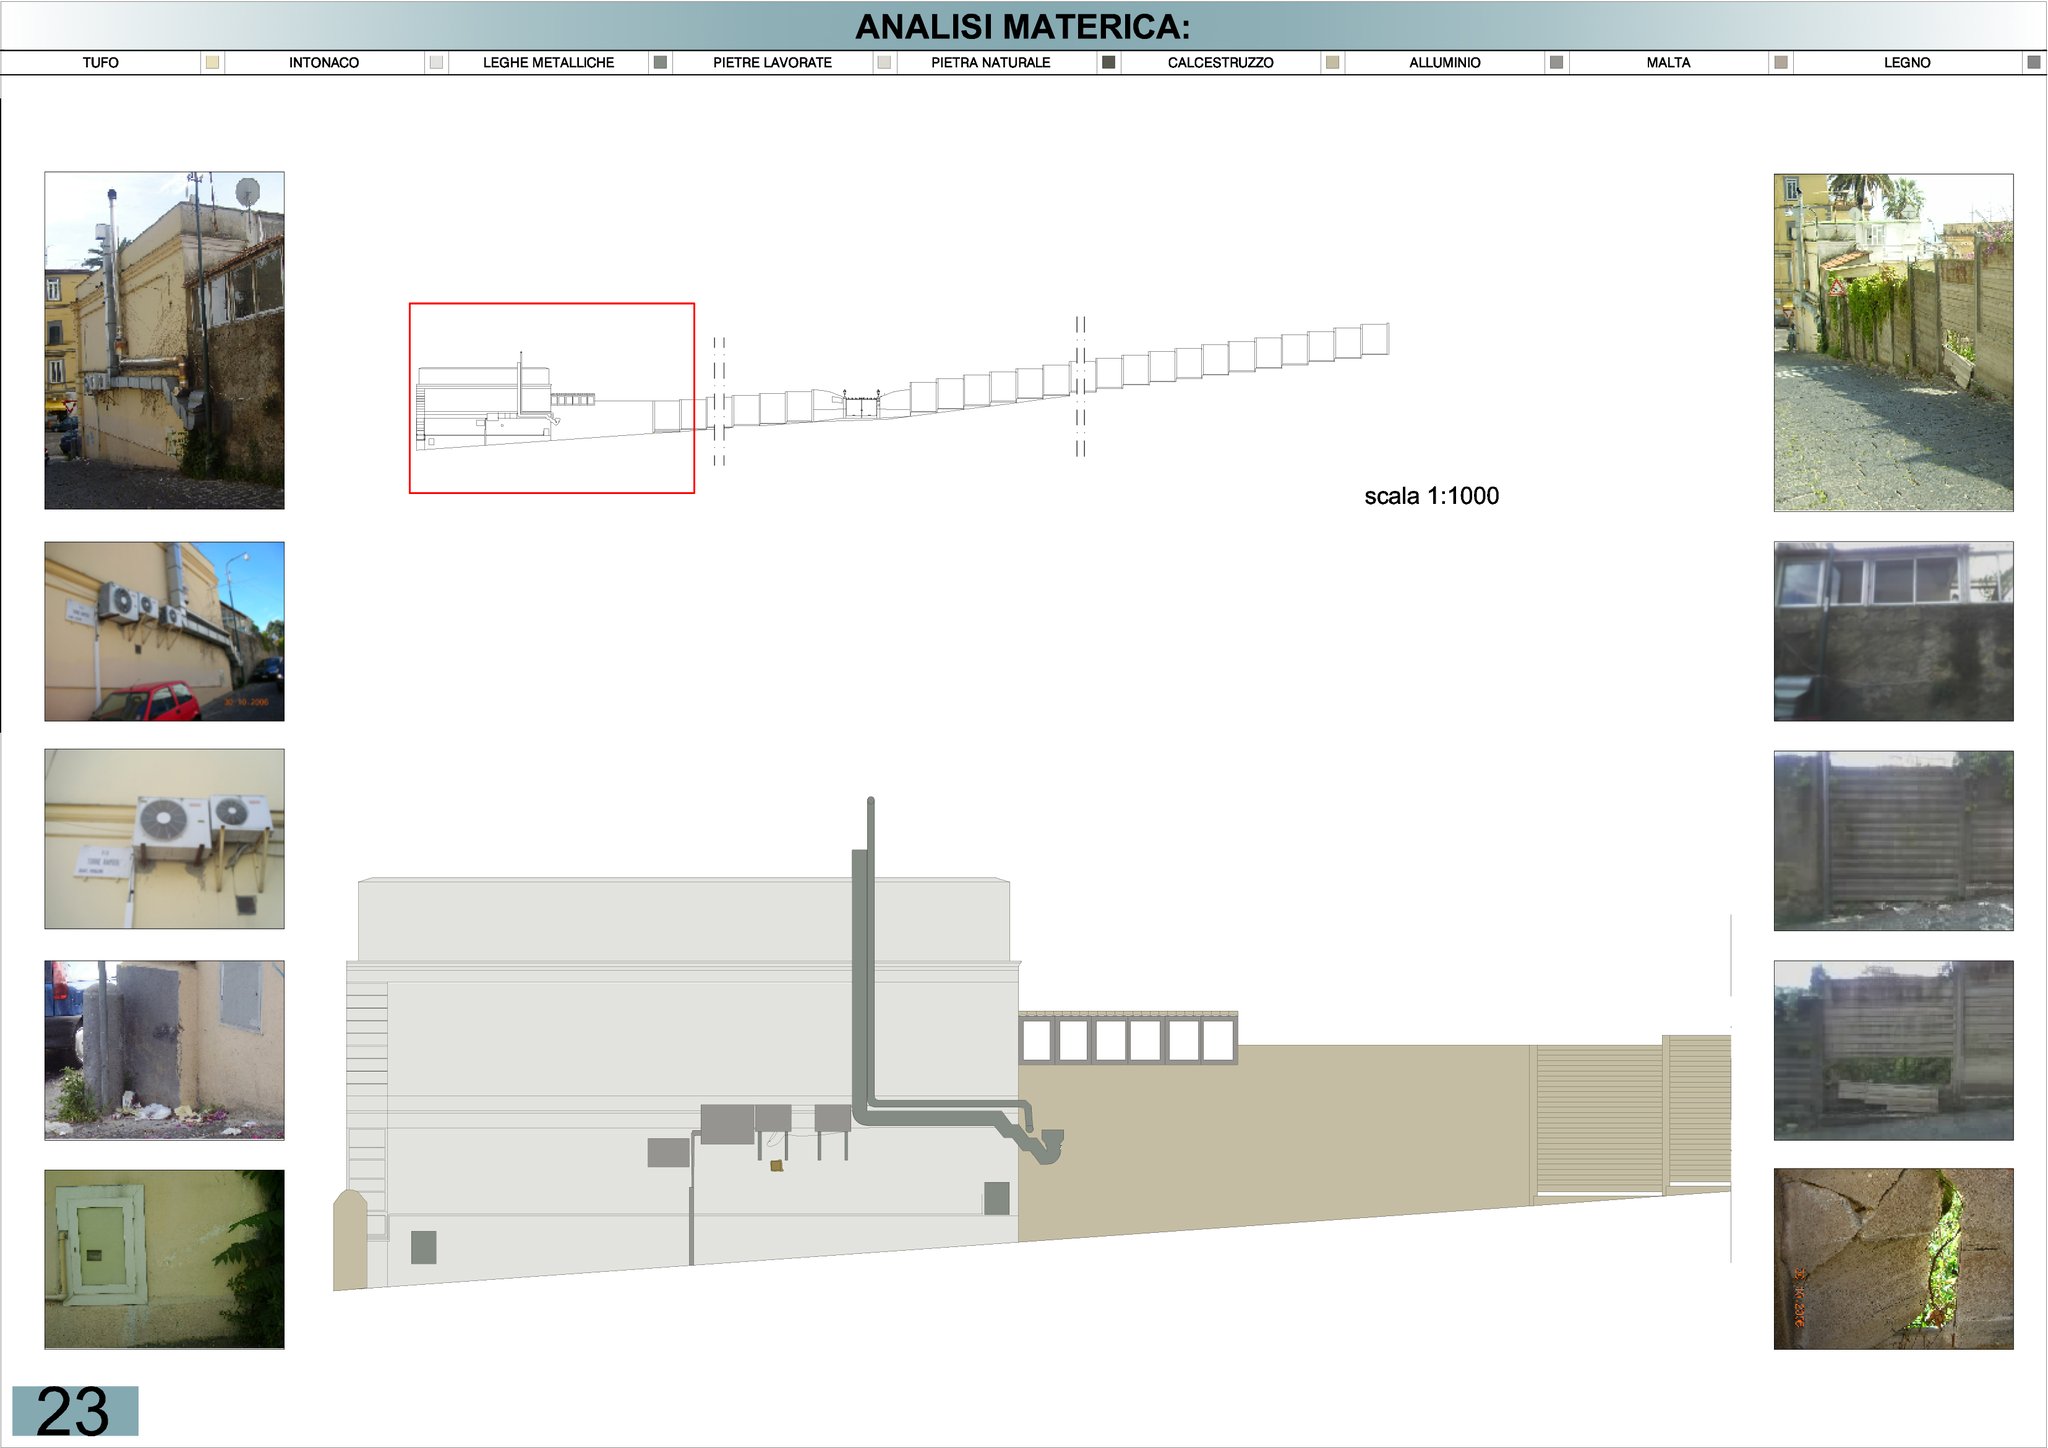Click the ANALISI MATERICA title

(x=1023, y=27)
